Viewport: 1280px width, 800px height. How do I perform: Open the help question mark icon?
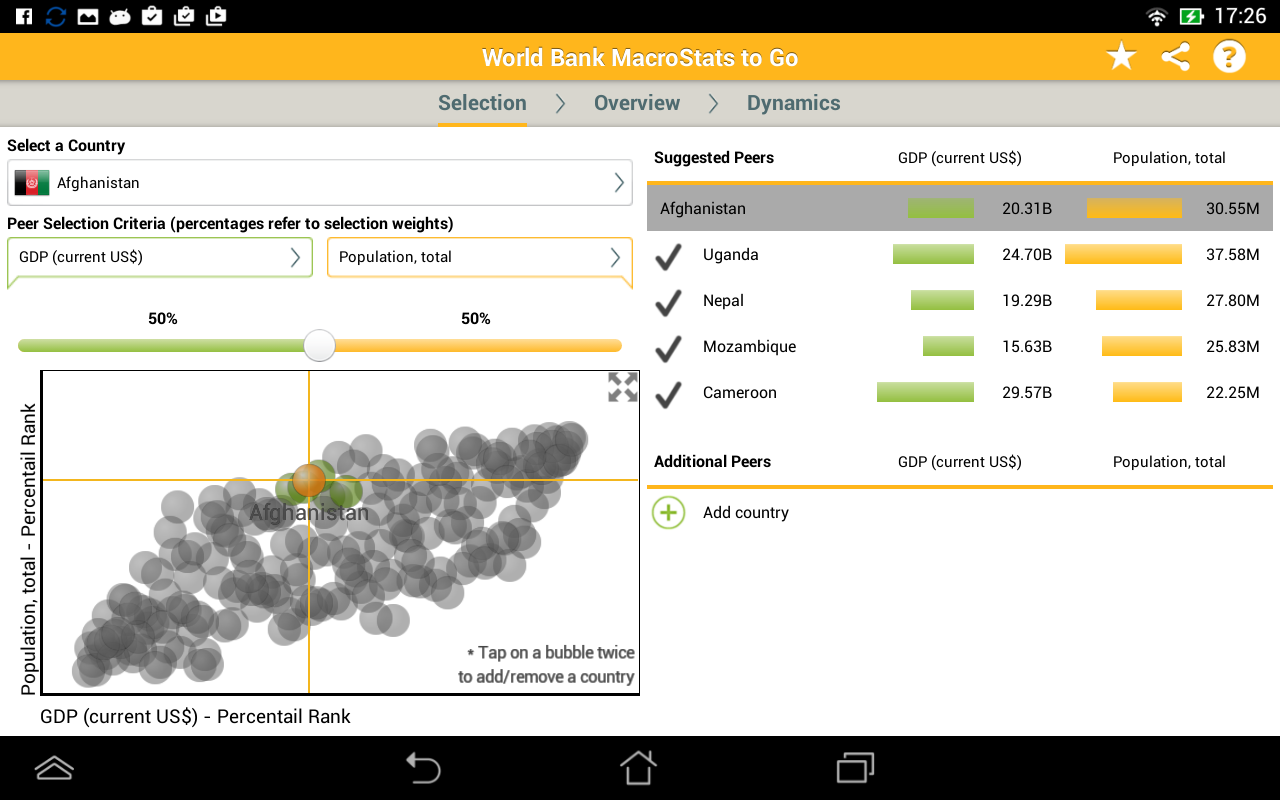pos(1229,57)
